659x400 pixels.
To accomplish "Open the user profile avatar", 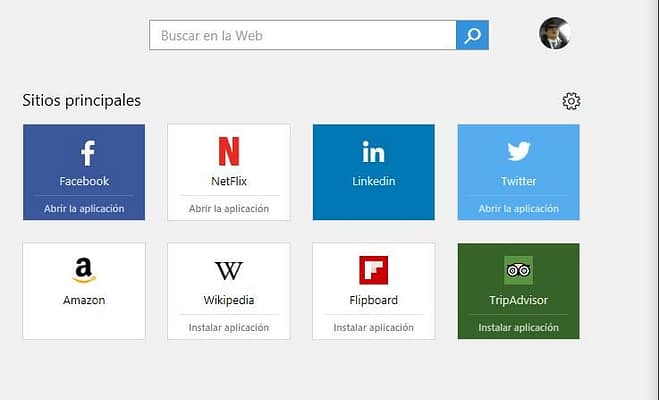I will pyautogui.click(x=555, y=33).
